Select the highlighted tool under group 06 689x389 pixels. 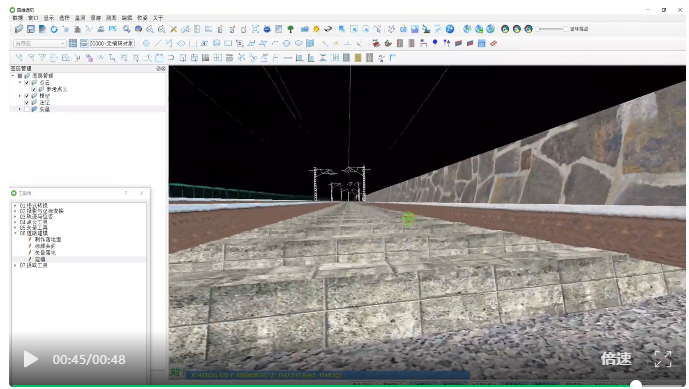coord(40,259)
